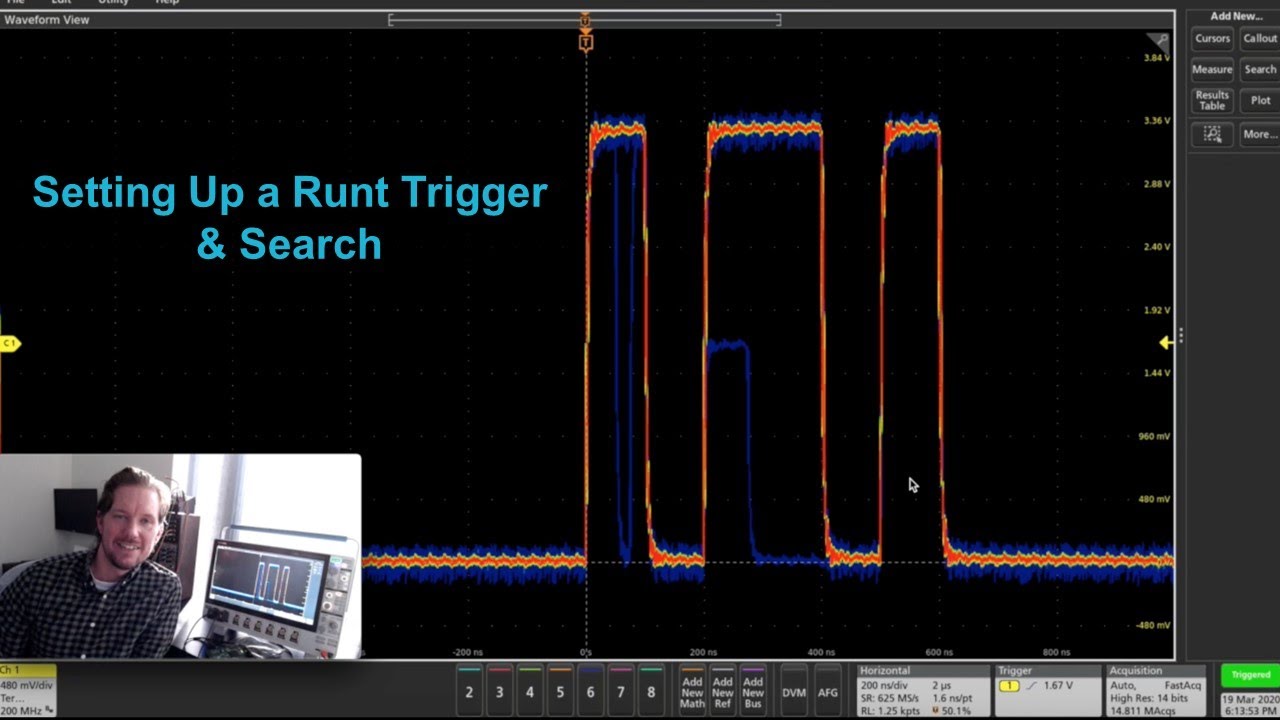
Task: Click the green Triggered status button
Action: point(1250,675)
